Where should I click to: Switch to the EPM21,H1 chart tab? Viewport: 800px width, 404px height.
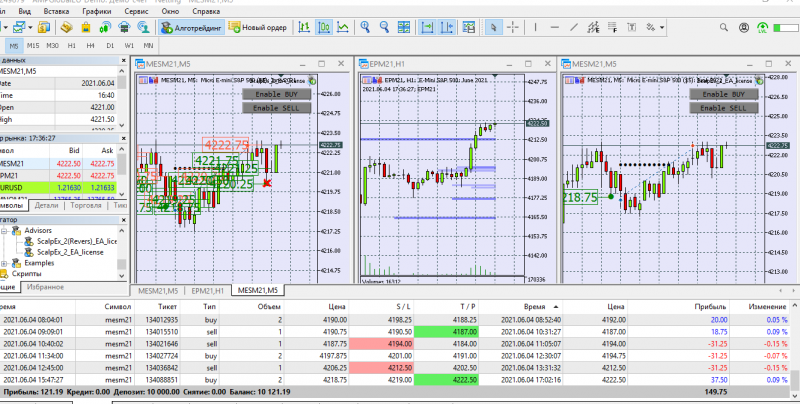point(207,290)
